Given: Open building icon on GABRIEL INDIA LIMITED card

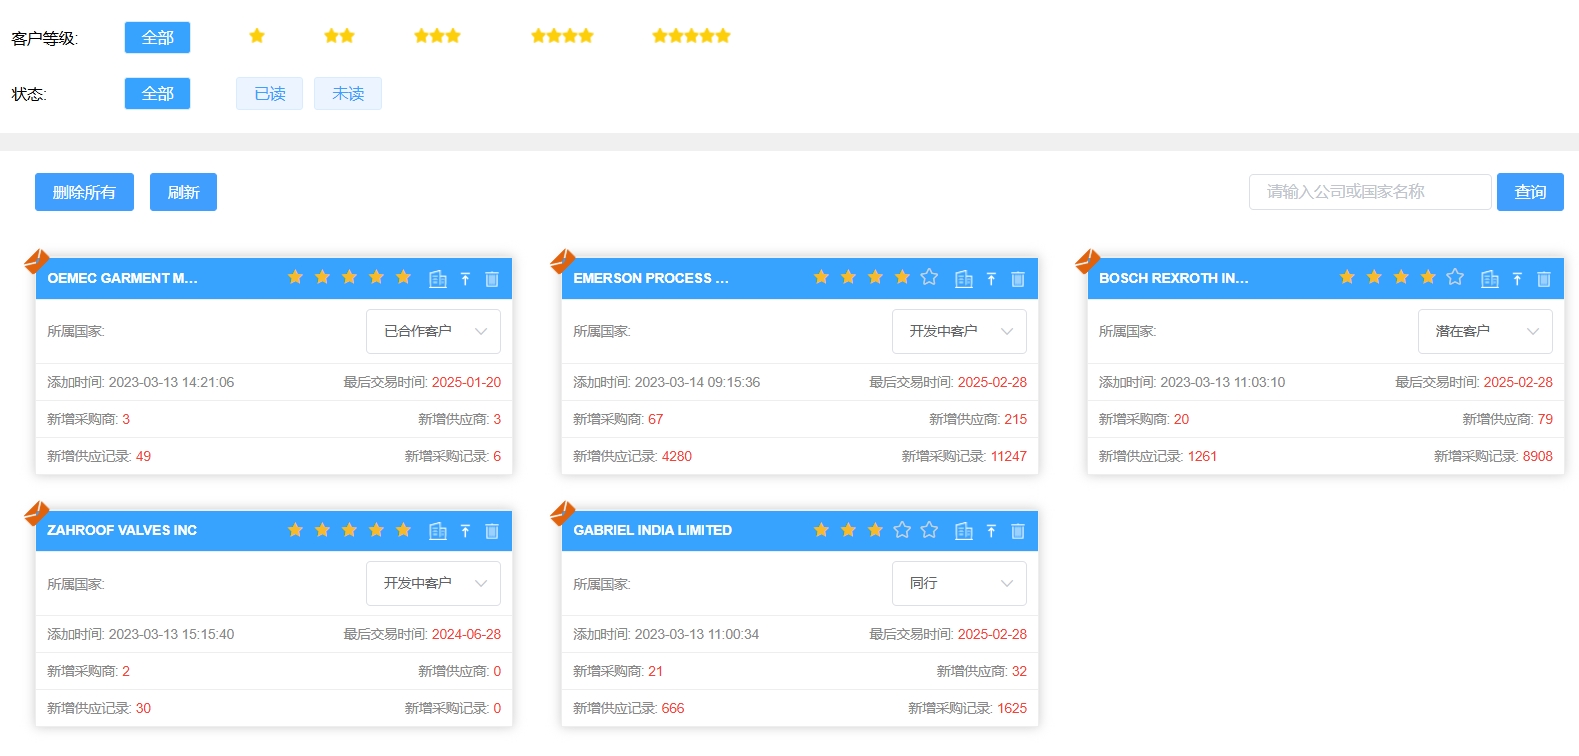Looking at the screenshot, I should tap(963, 531).
